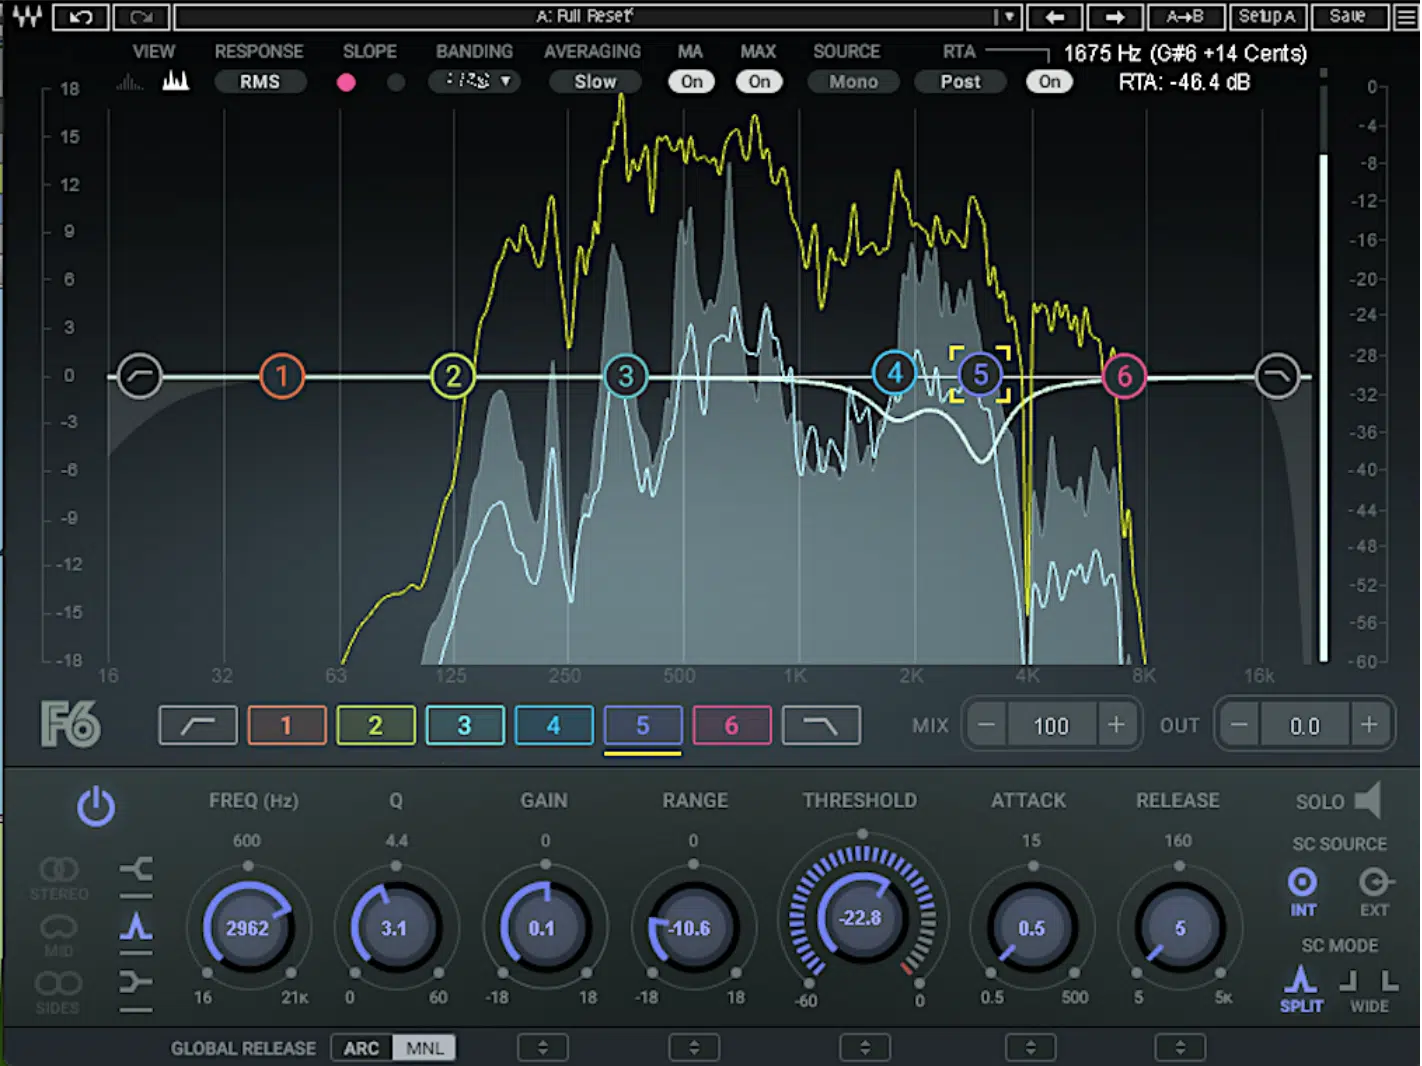Open band 1 tab

click(x=287, y=726)
